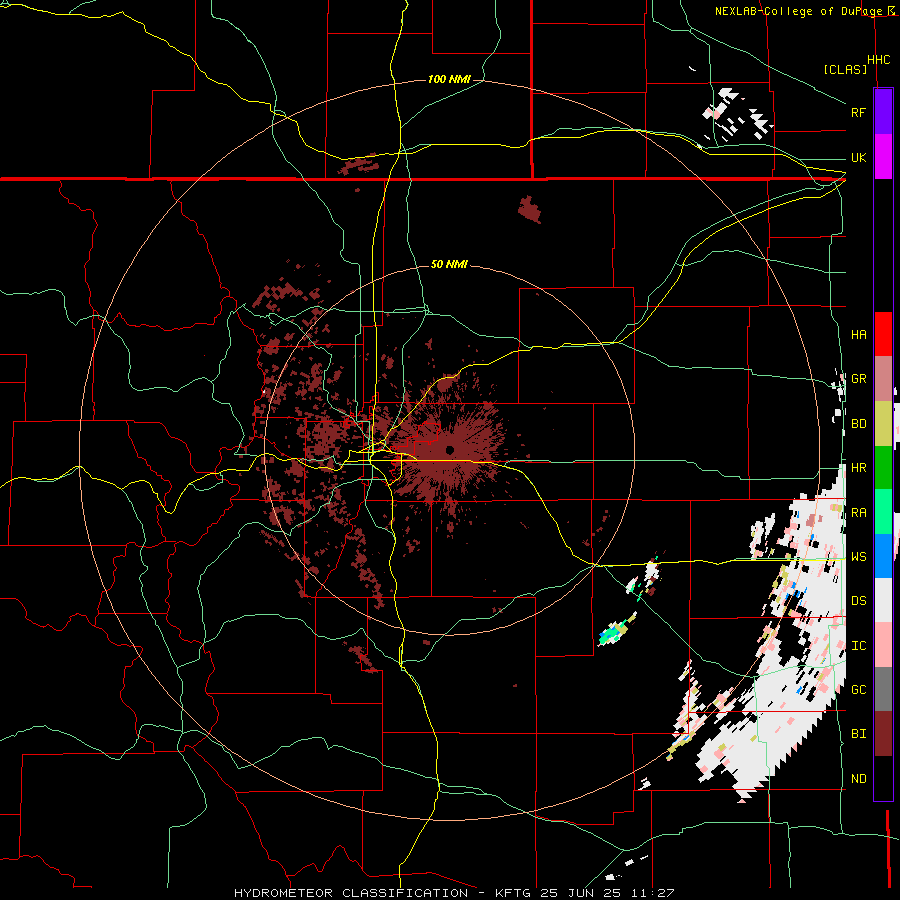The width and height of the screenshot is (900, 900).
Task: Click the HA red legend swatch
Action: tap(883, 334)
